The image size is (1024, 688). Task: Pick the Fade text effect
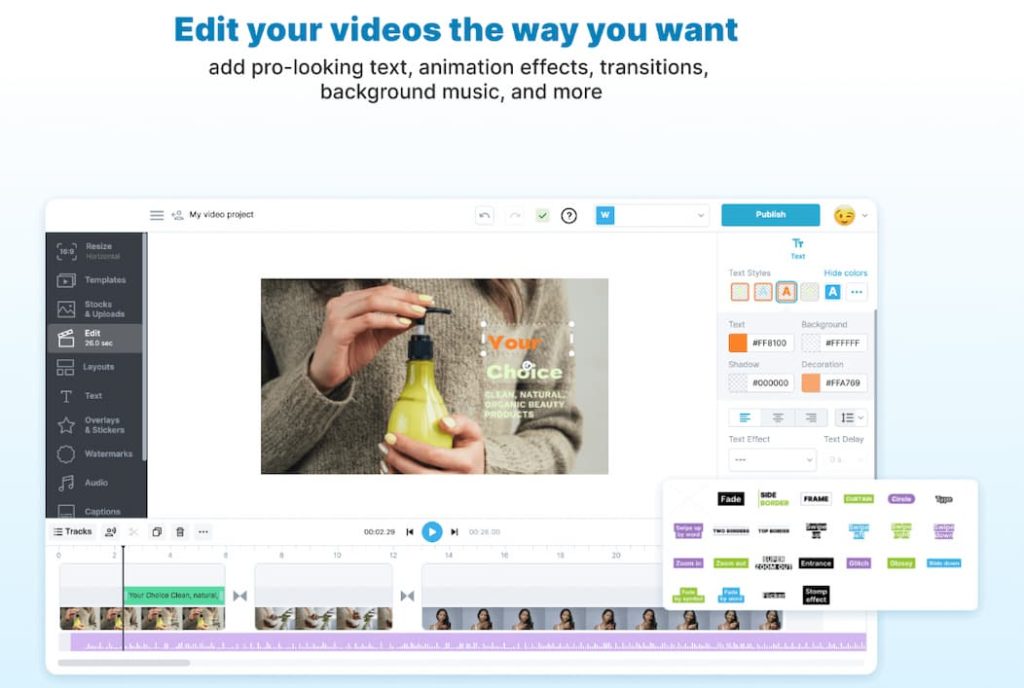(x=731, y=499)
